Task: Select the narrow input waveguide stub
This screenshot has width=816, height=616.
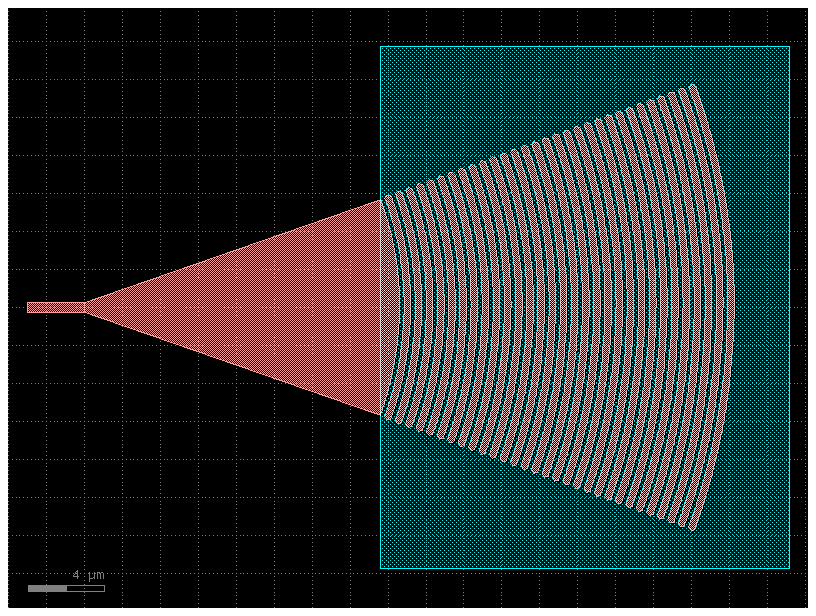Action: (x=56, y=307)
